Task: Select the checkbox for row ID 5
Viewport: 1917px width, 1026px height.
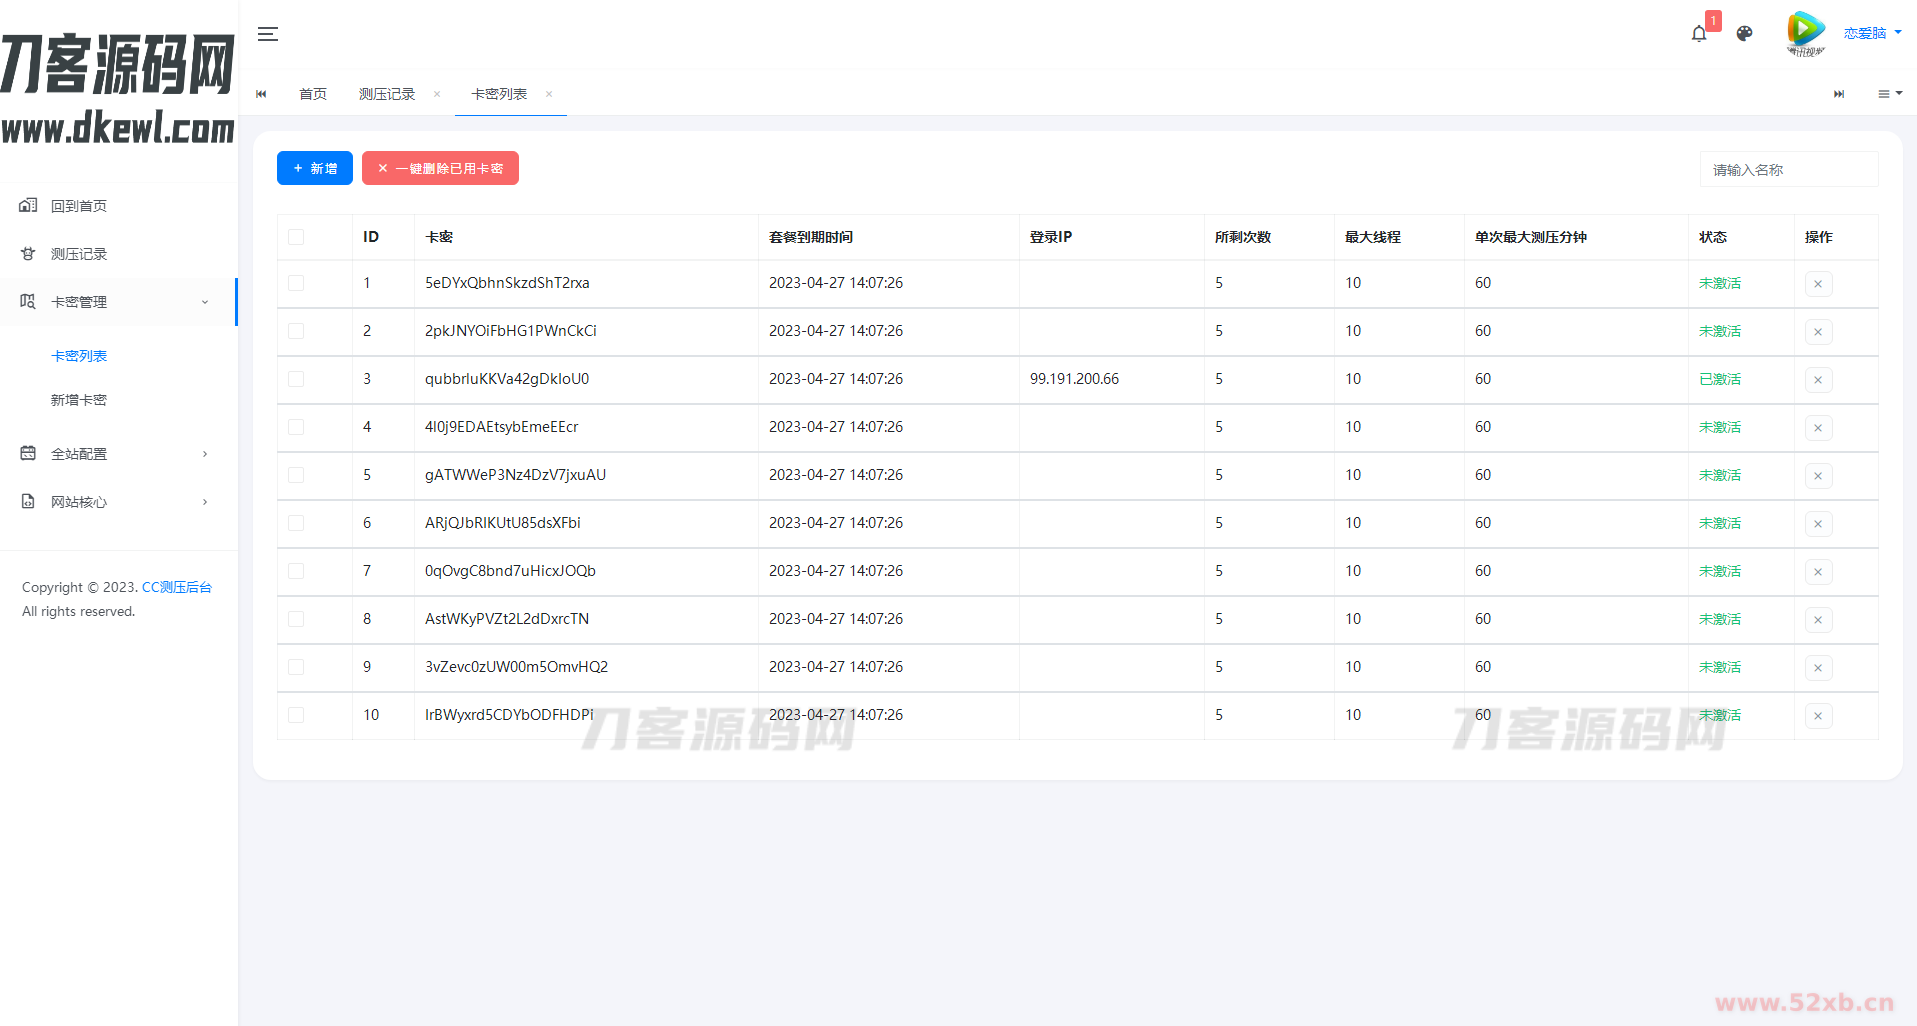Action: point(296,475)
